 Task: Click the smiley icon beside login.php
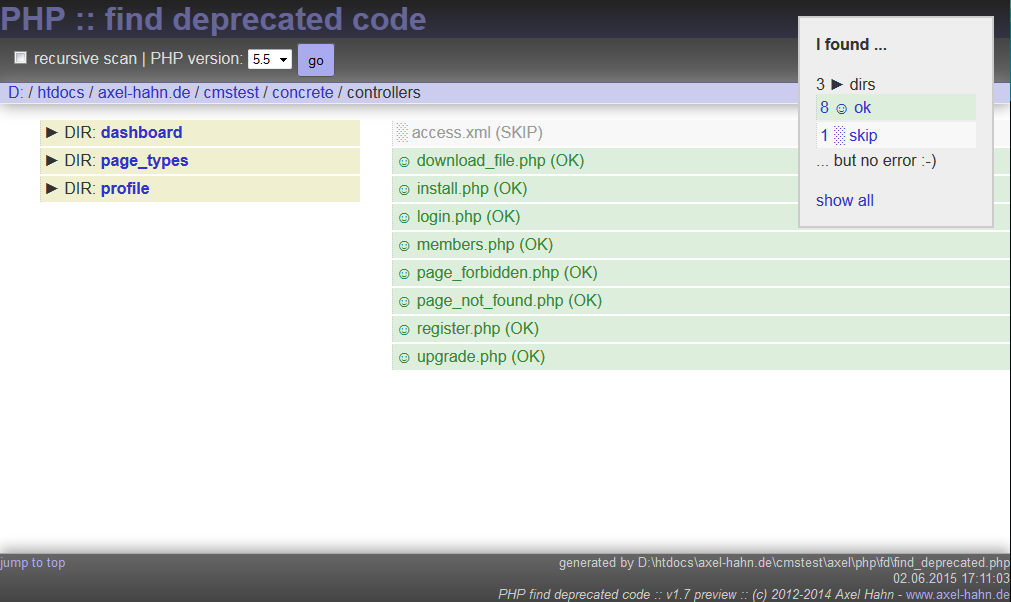click(x=404, y=218)
